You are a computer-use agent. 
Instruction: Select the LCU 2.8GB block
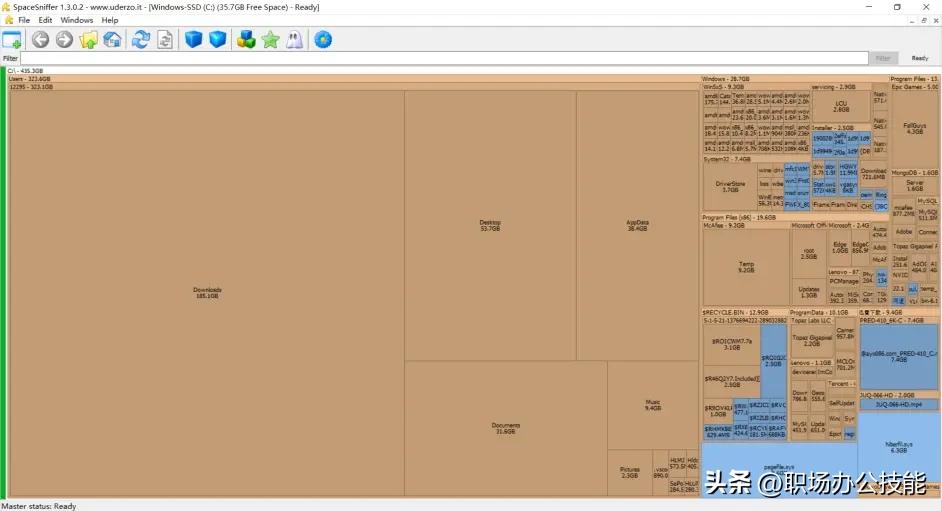(841, 106)
